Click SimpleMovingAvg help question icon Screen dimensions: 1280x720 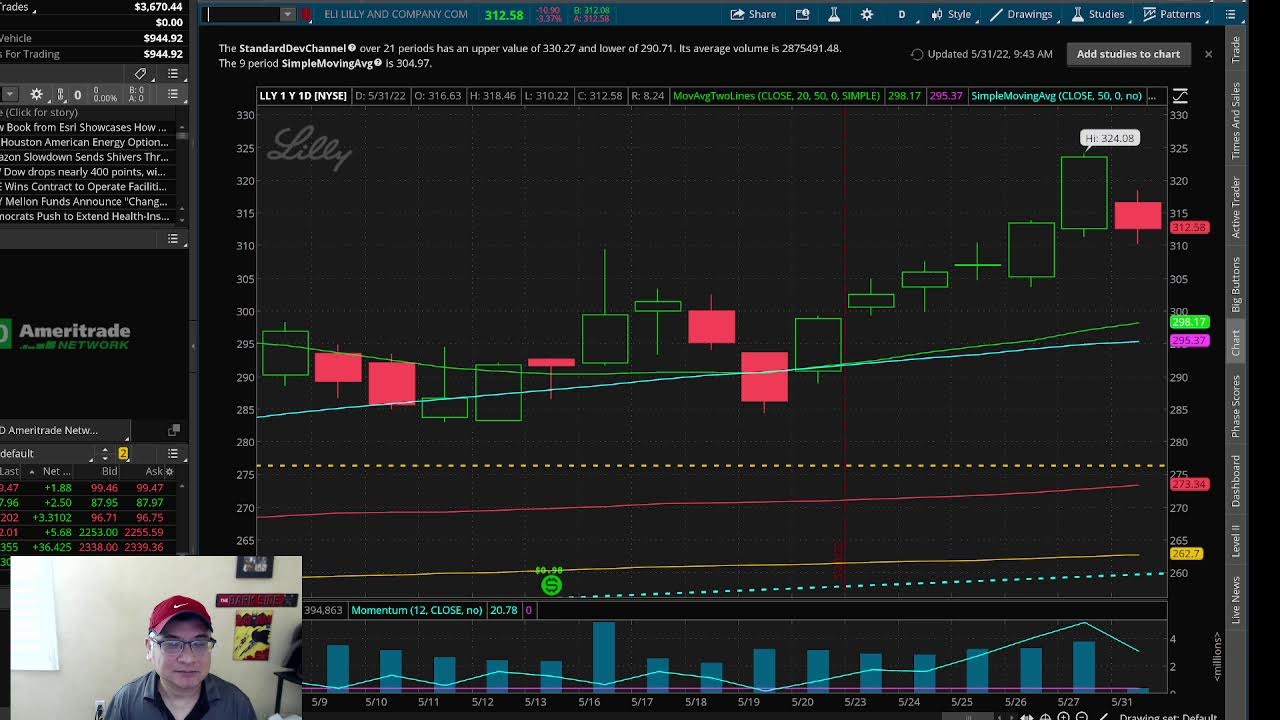tap(379, 63)
